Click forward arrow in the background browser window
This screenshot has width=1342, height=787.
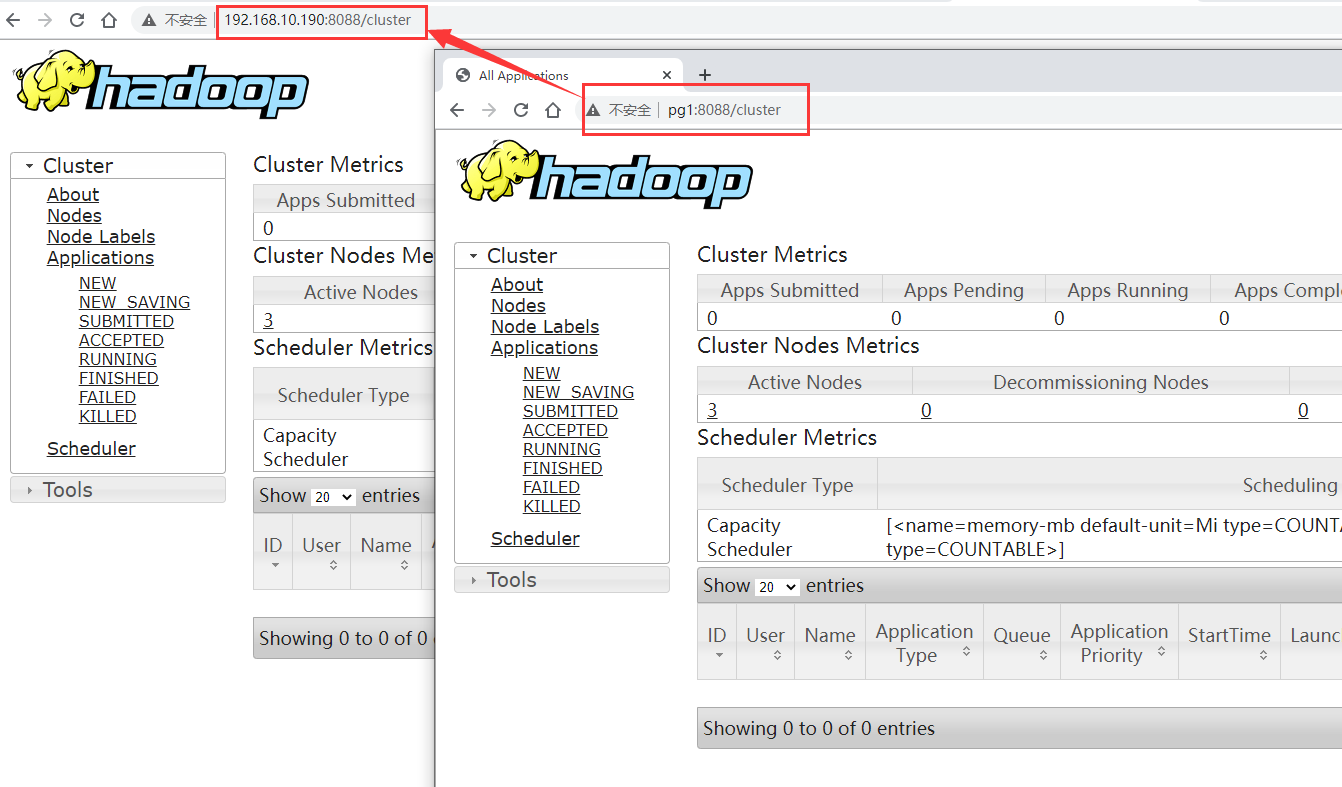(x=45, y=20)
